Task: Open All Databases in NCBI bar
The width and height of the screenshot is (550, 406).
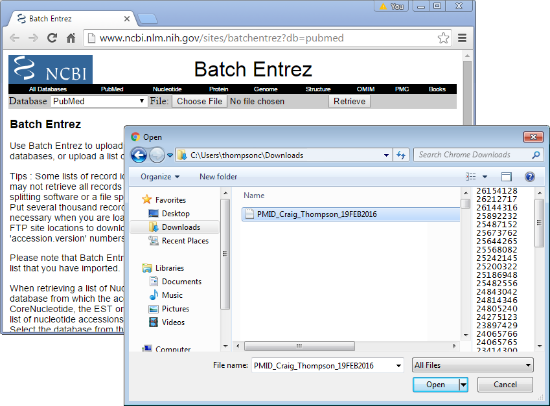Action: 48,89
